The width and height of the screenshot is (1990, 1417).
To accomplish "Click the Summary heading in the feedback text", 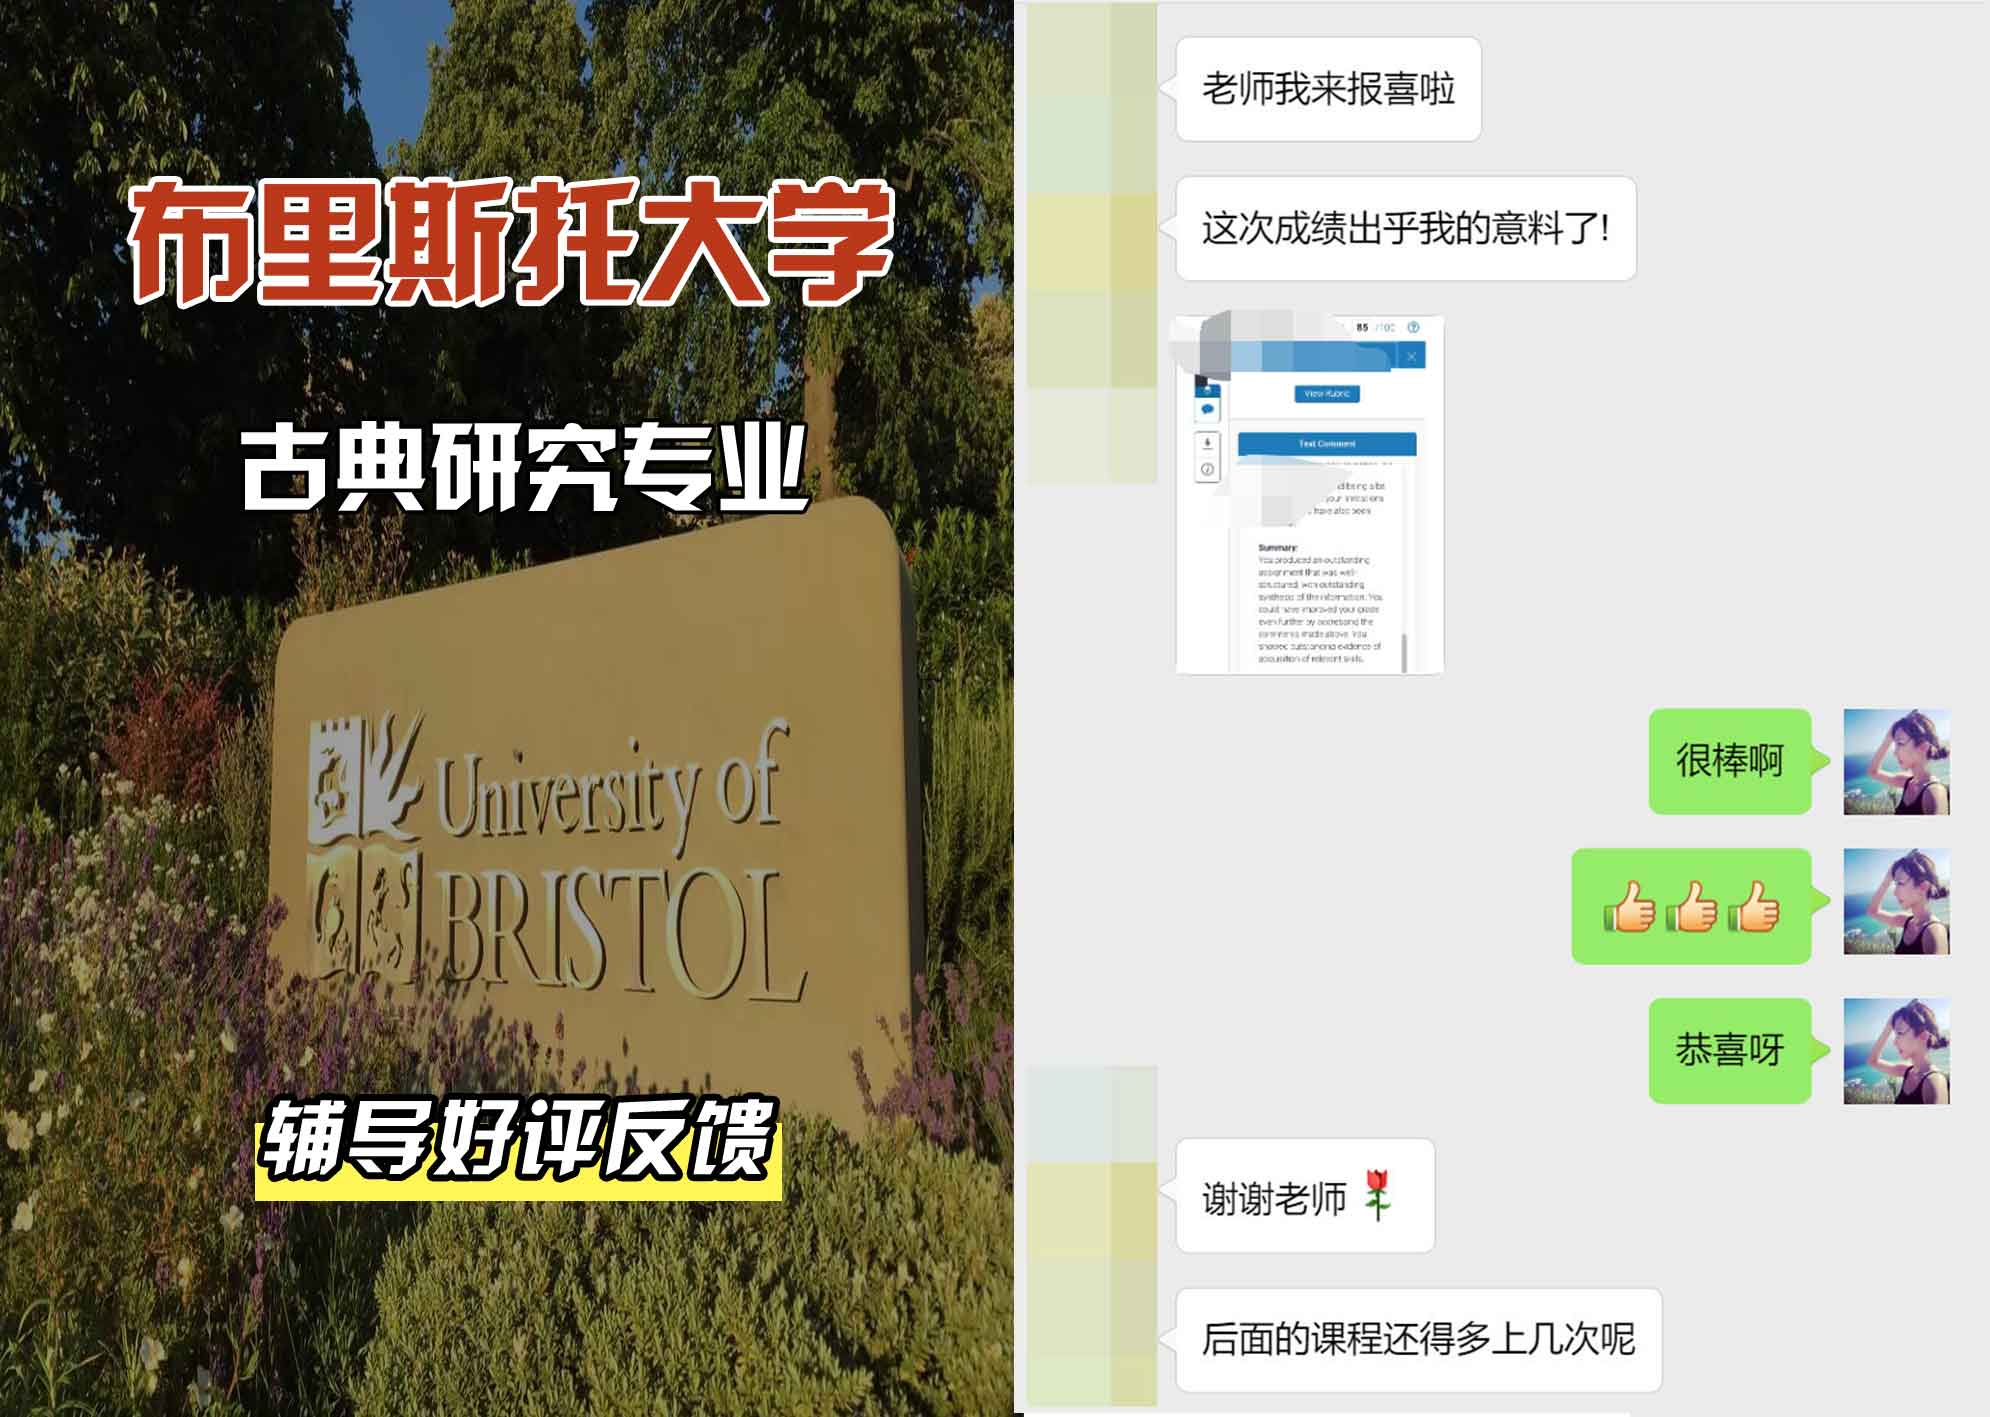I will coord(1278,546).
